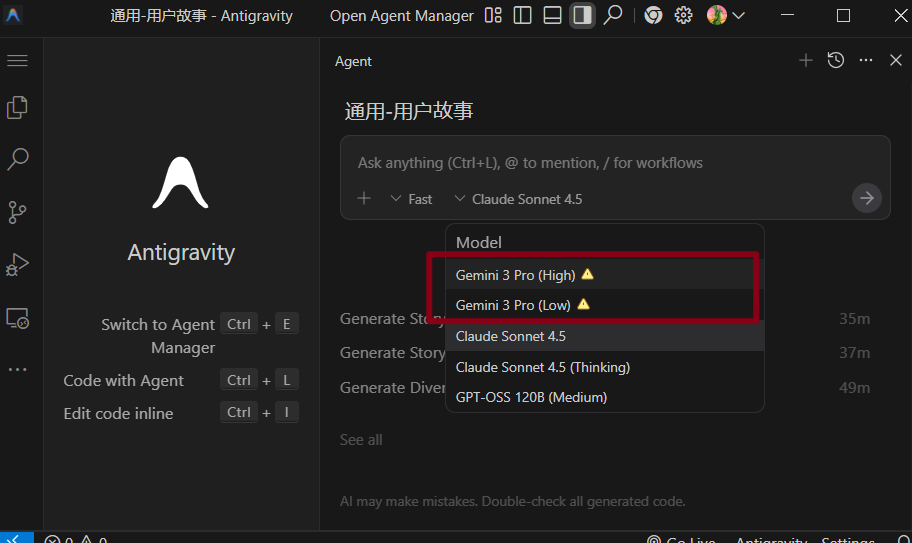Click Edit code inline shortcut
Viewport: 912px width, 543px height.
(x=181, y=413)
